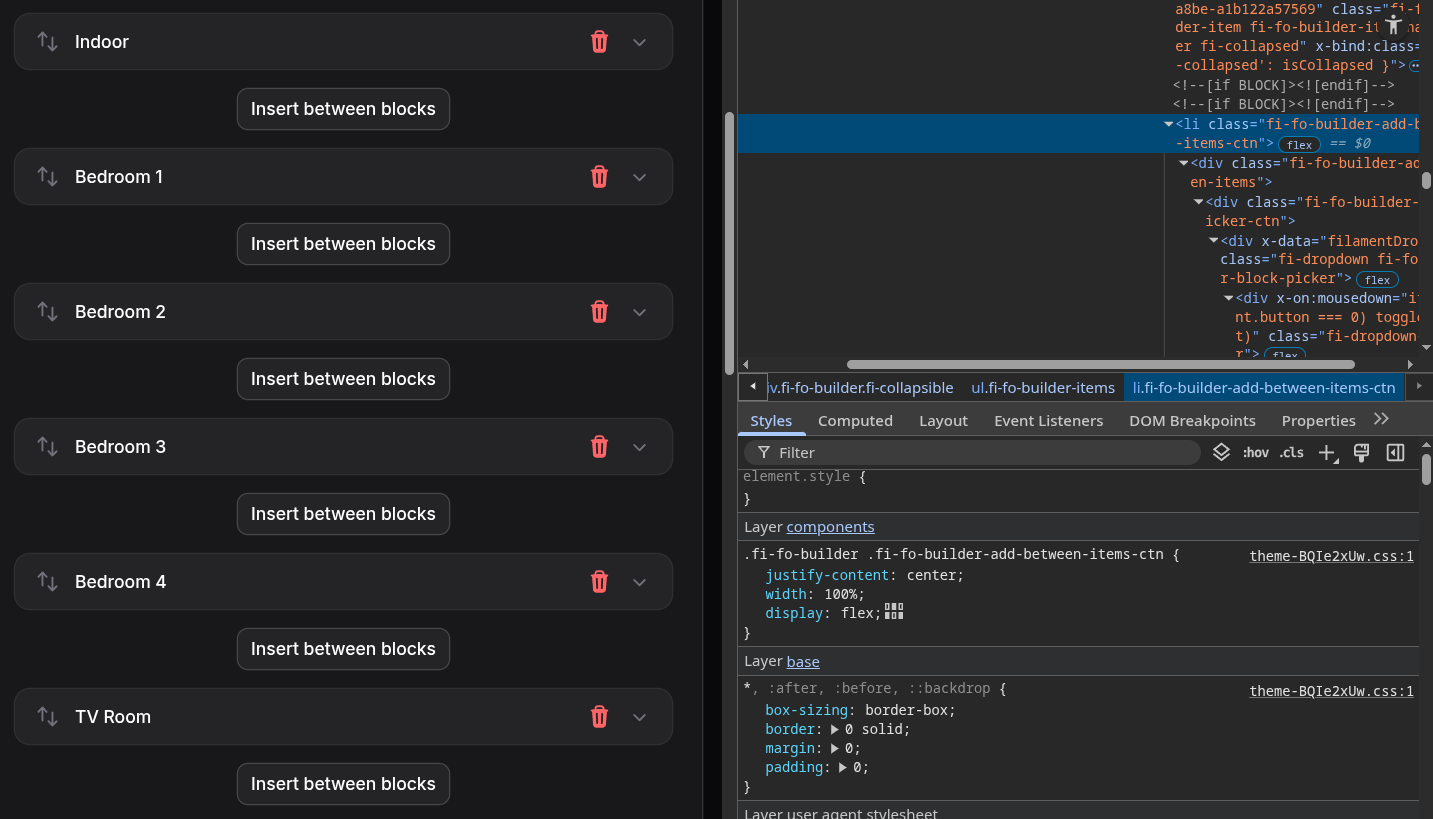Toggle the computed styles sidebar icon
This screenshot has width=1433, height=819.
pos(1395,453)
